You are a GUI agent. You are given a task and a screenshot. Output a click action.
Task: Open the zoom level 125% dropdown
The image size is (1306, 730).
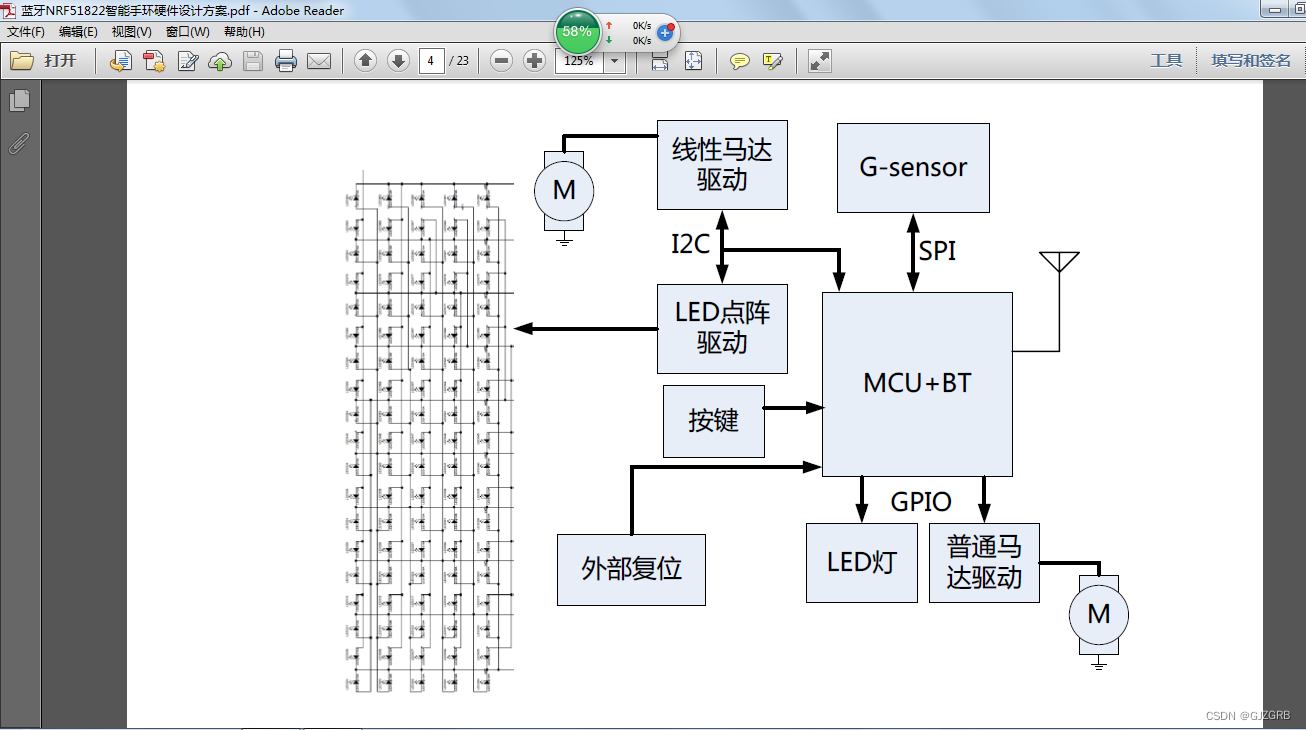(614, 61)
